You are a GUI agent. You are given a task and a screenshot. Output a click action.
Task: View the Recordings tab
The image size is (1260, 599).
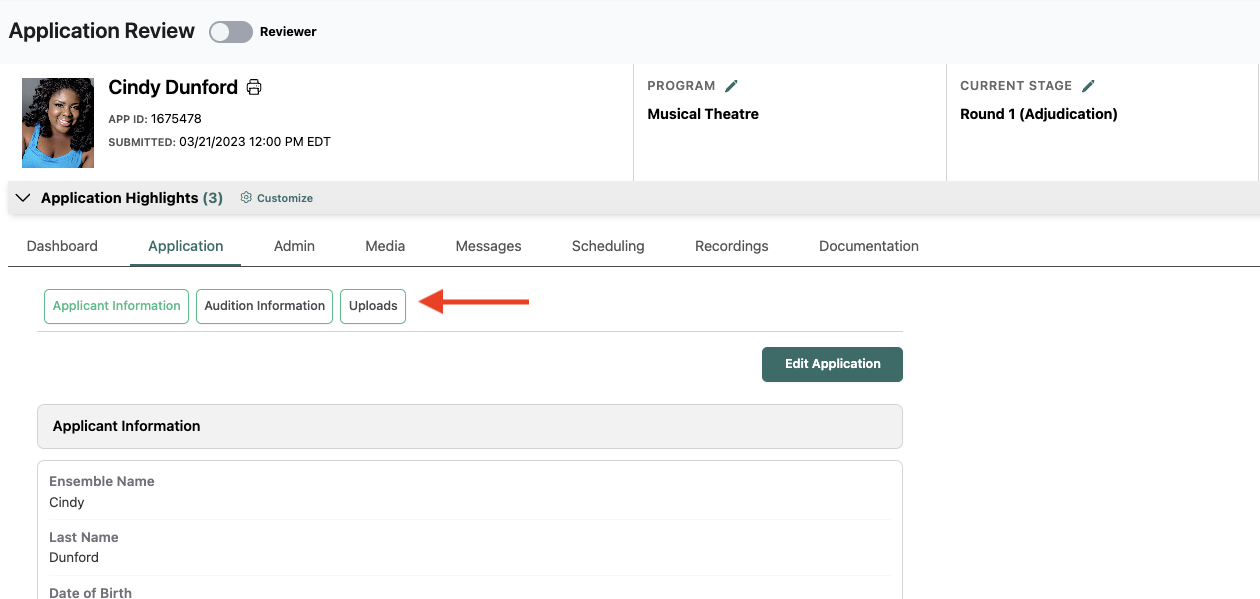(x=732, y=246)
